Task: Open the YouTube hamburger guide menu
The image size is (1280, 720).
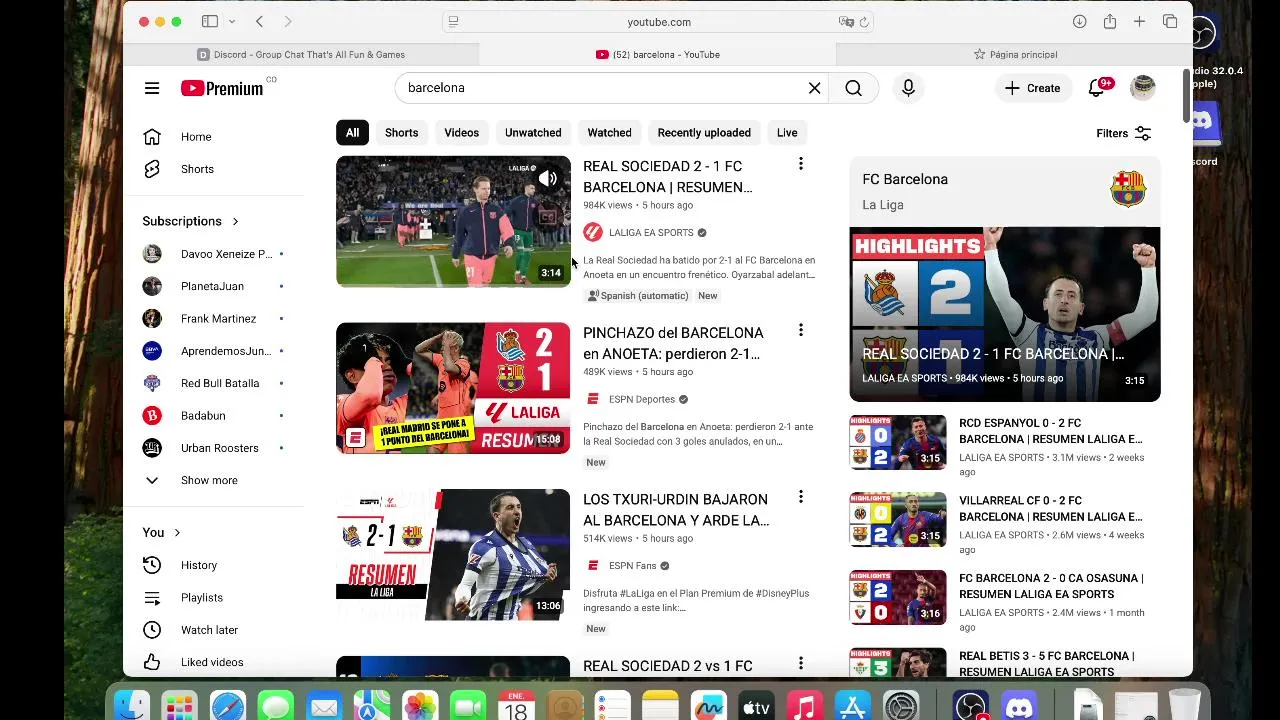Action: pyautogui.click(x=152, y=88)
